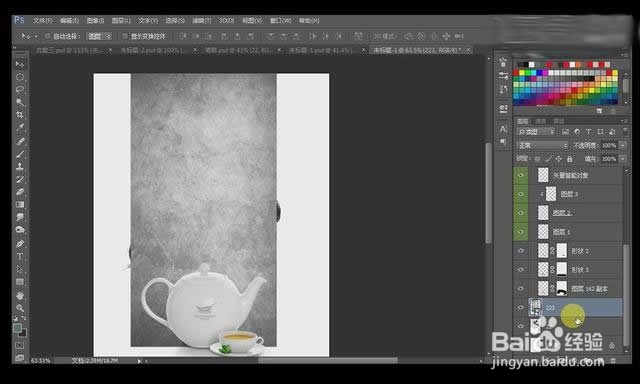The width and height of the screenshot is (640, 384).
Task: Open the 滤镜(T) menu
Action: [x=202, y=20]
